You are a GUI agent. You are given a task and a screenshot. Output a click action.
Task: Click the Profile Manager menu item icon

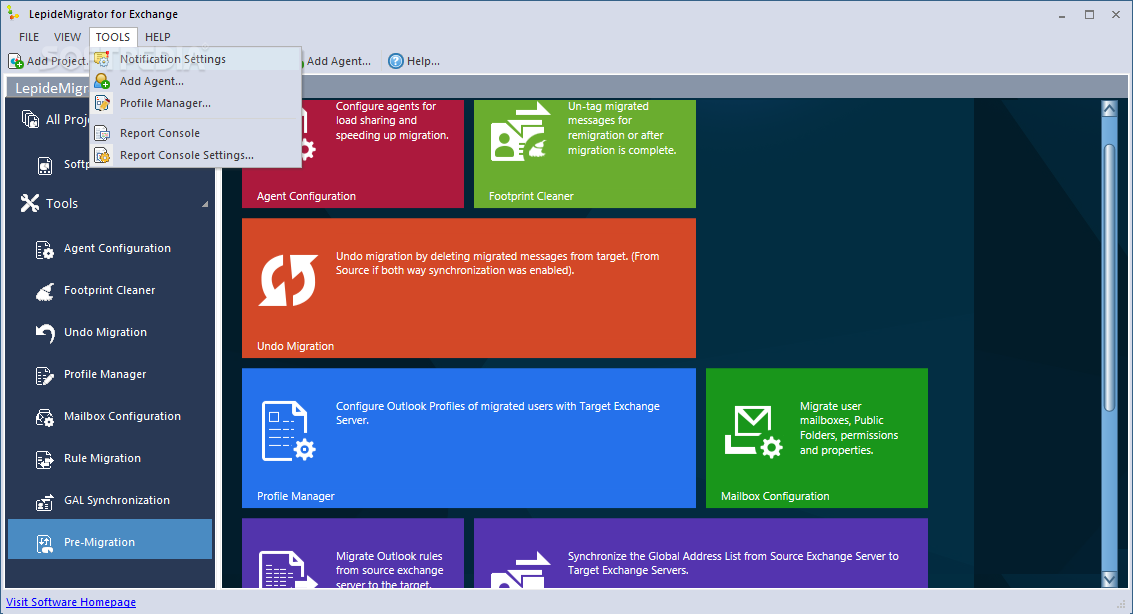(x=103, y=103)
